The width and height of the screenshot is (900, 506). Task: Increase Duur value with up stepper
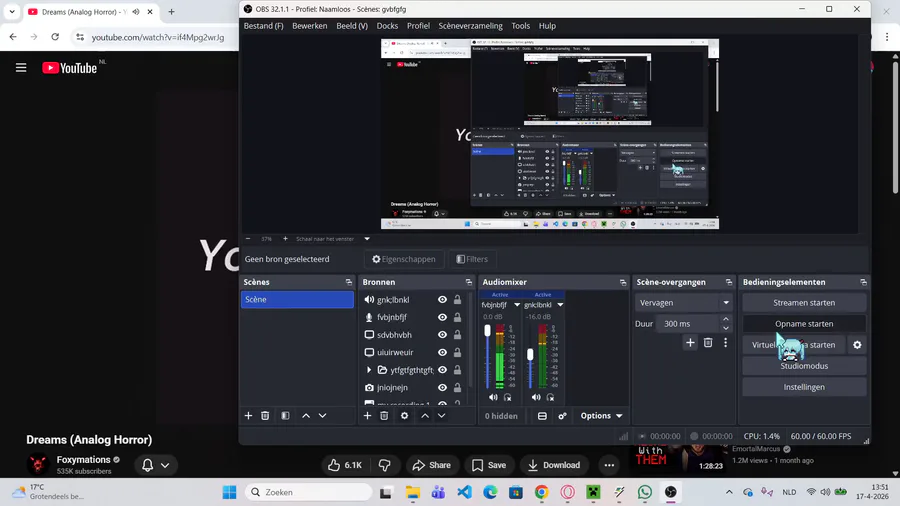click(x=726, y=320)
